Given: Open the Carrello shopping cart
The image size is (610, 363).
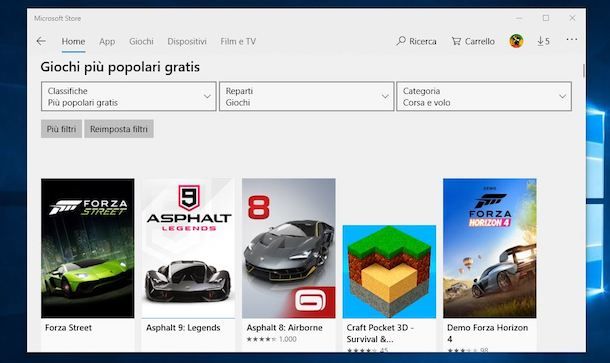Looking at the screenshot, I should [x=473, y=41].
